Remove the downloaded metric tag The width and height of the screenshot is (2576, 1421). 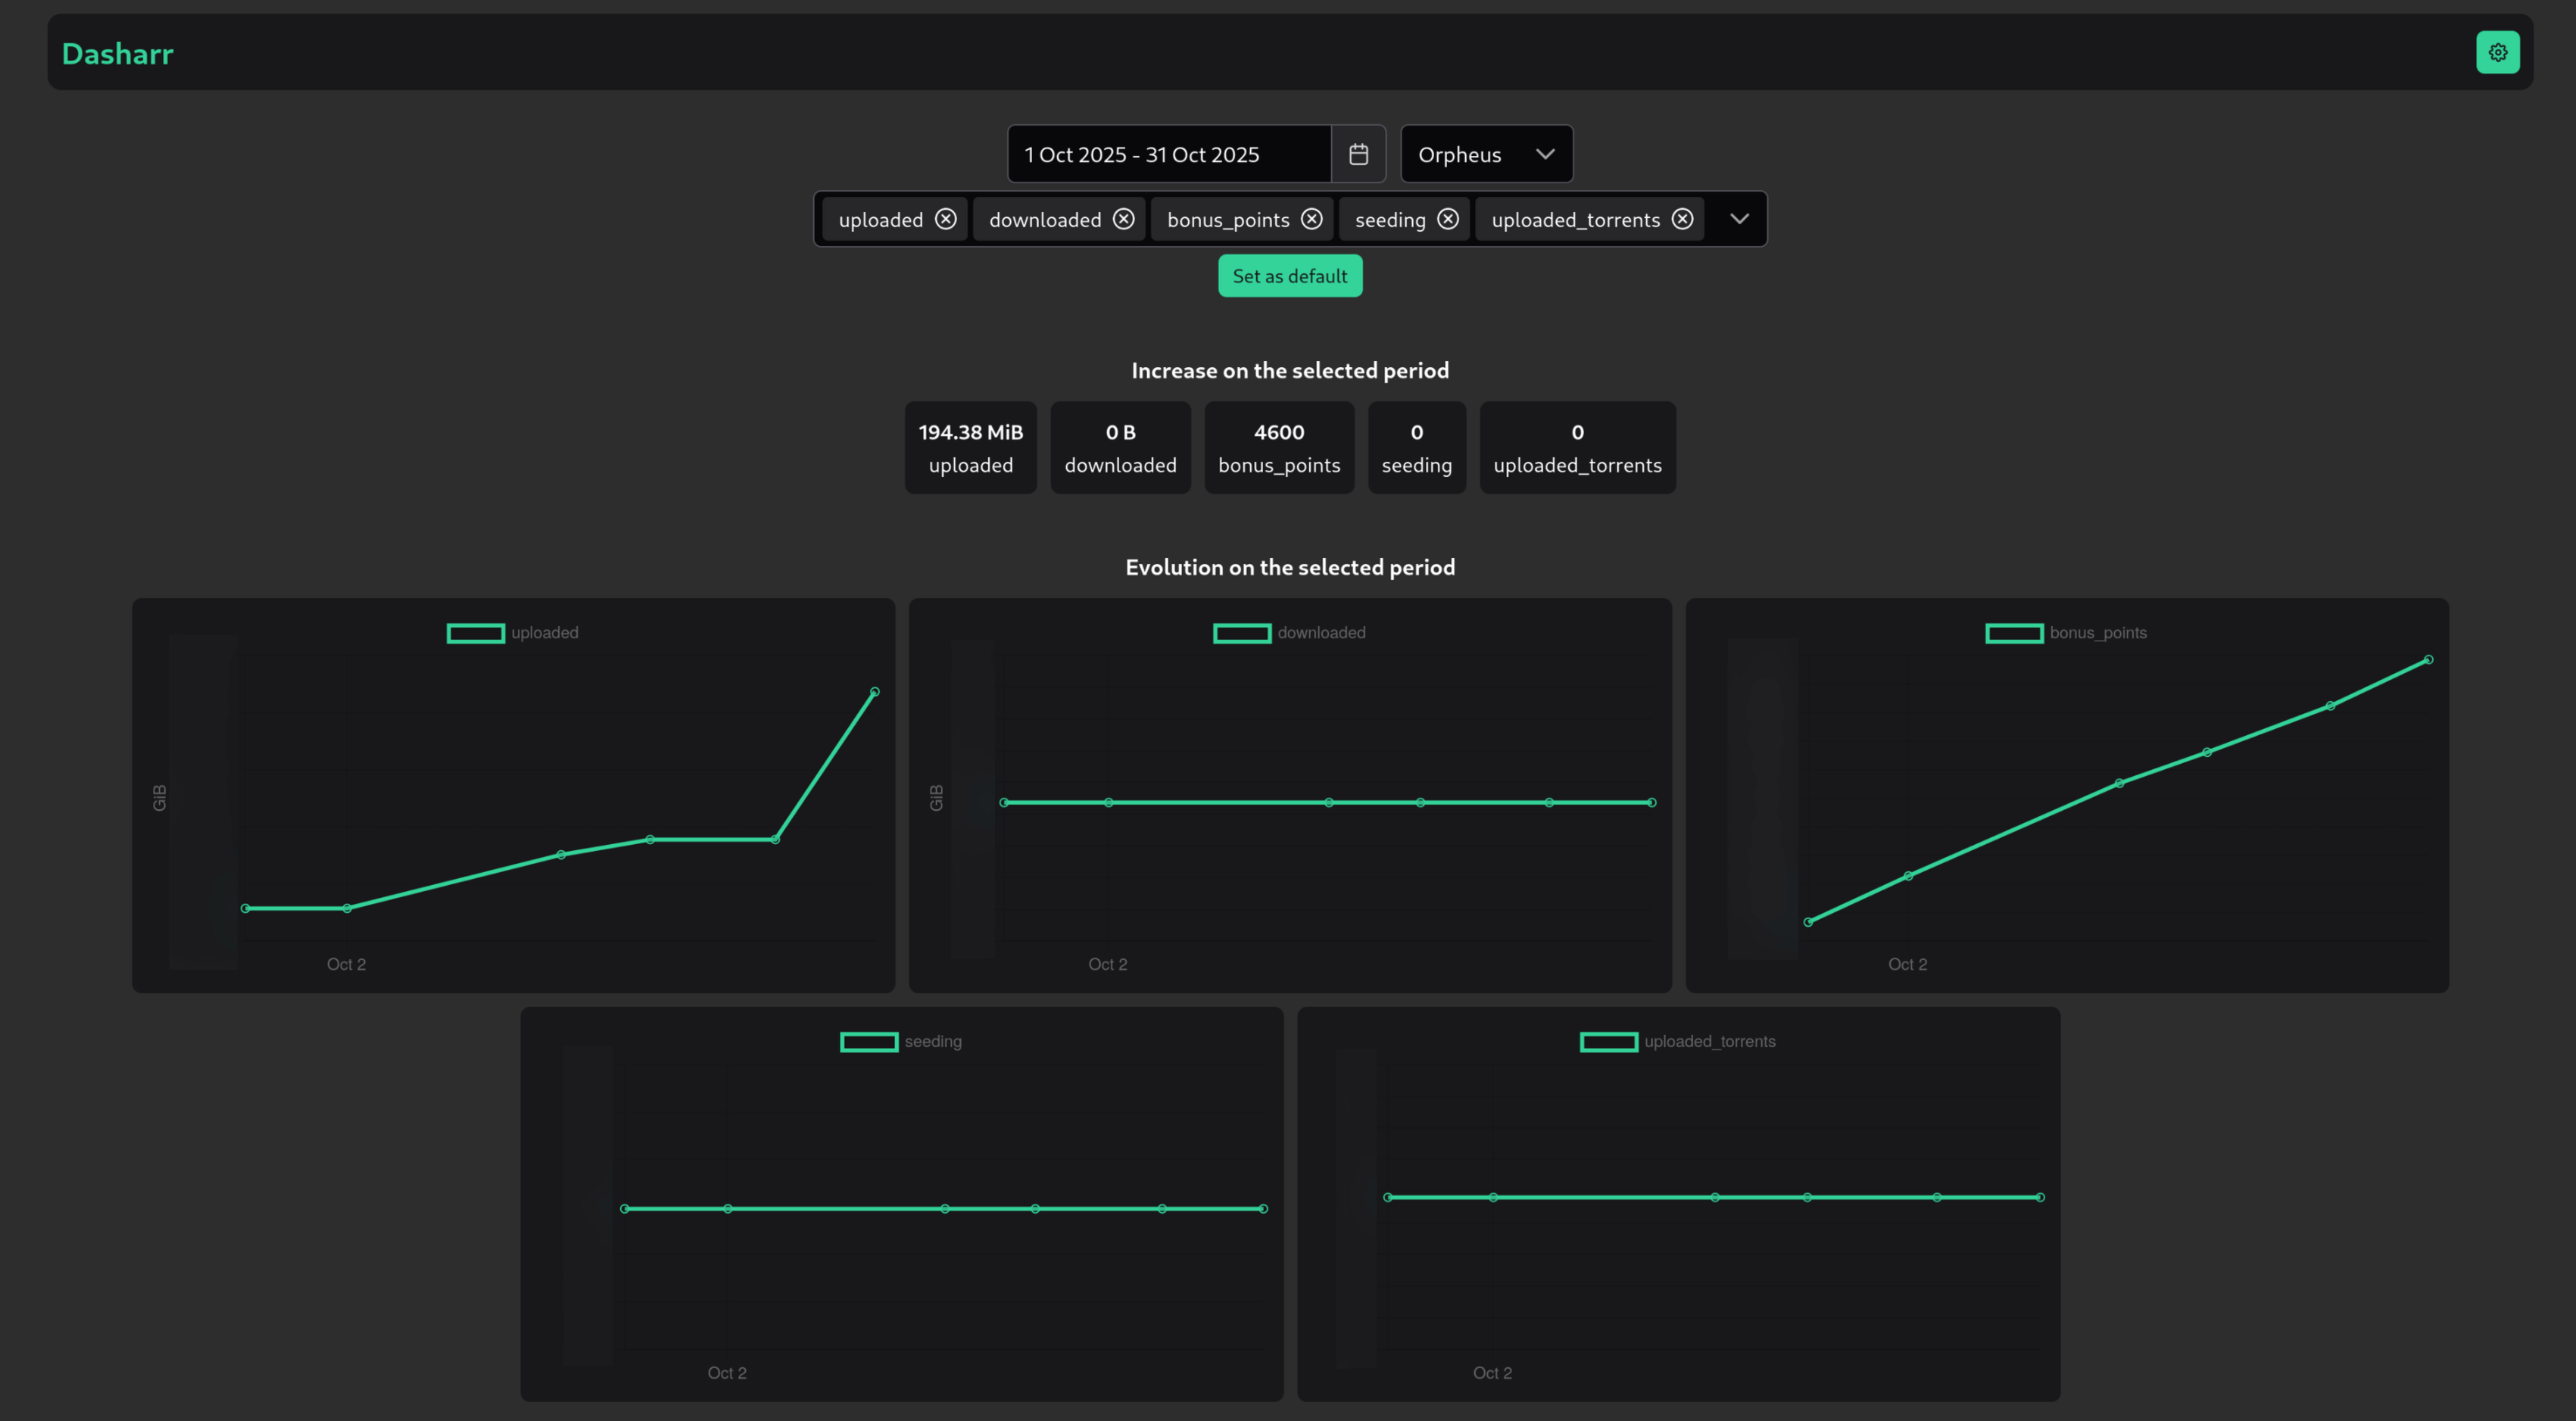coord(1123,219)
